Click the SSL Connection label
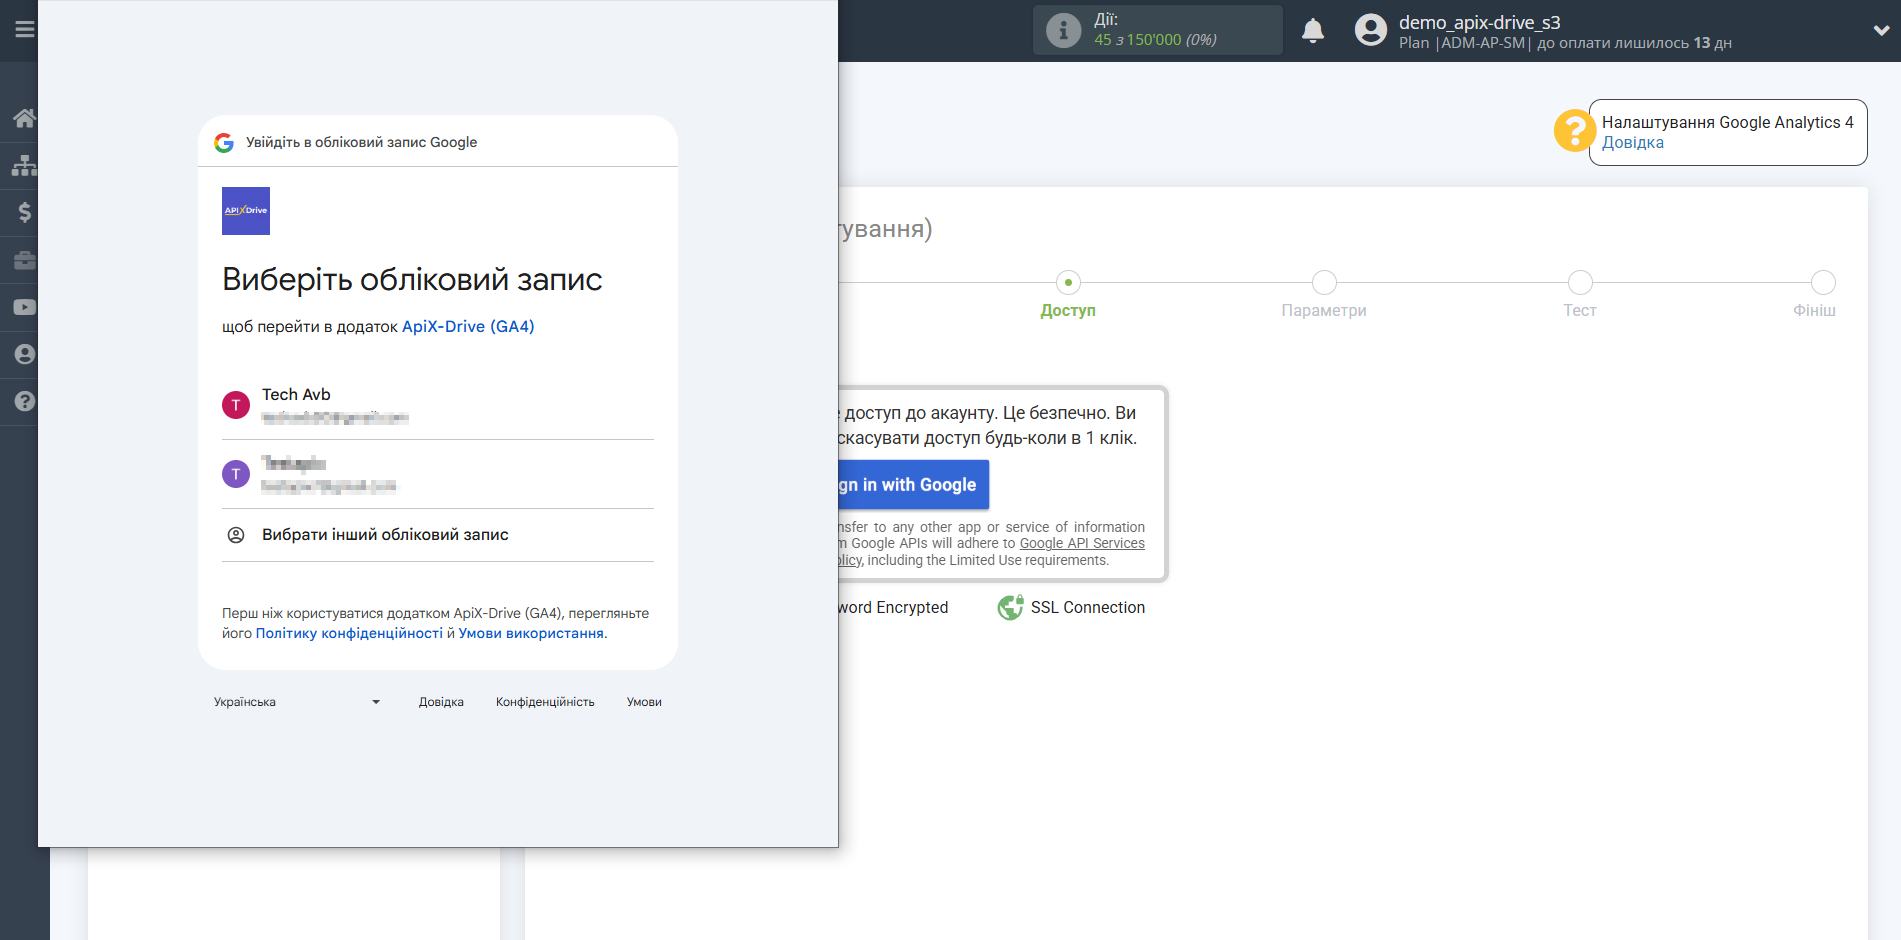Image resolution: width=1901 pixels, height=940 pixels. click(x=1088, y=607)
